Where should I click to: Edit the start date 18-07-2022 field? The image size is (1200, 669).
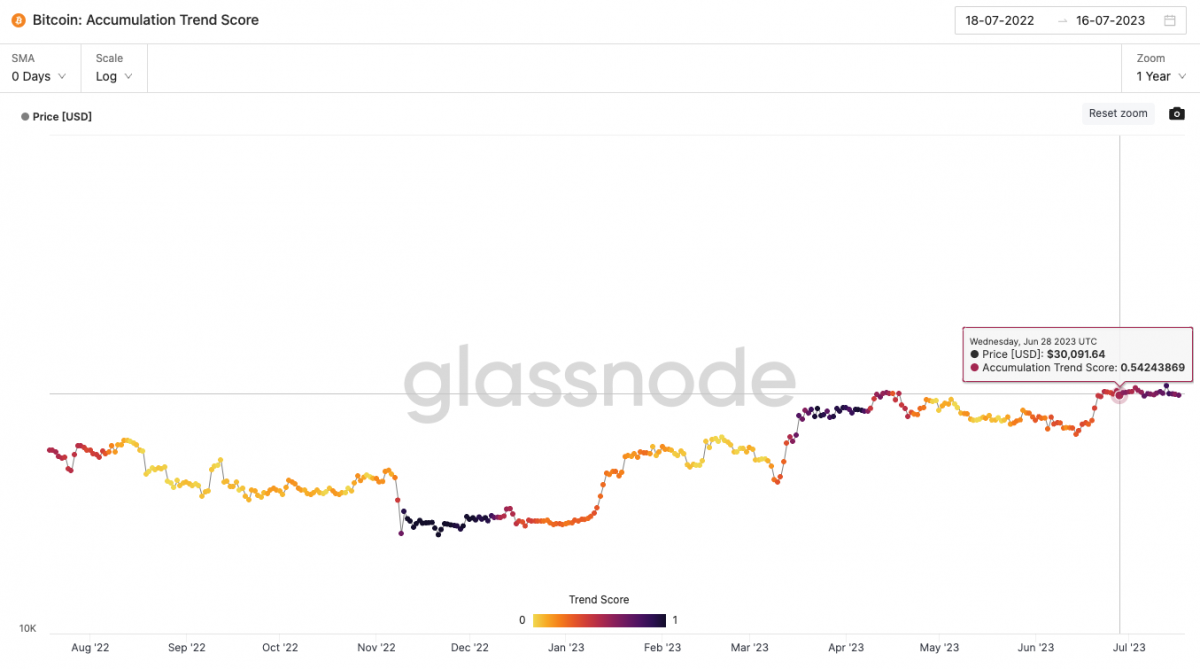coord(999,20)
